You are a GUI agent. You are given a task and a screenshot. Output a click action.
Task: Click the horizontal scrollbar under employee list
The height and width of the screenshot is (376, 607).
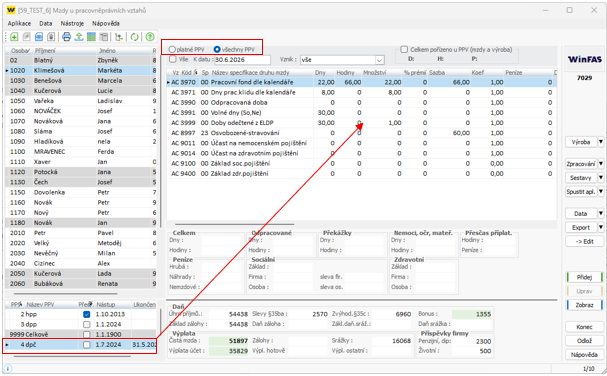tap(65, 294)
